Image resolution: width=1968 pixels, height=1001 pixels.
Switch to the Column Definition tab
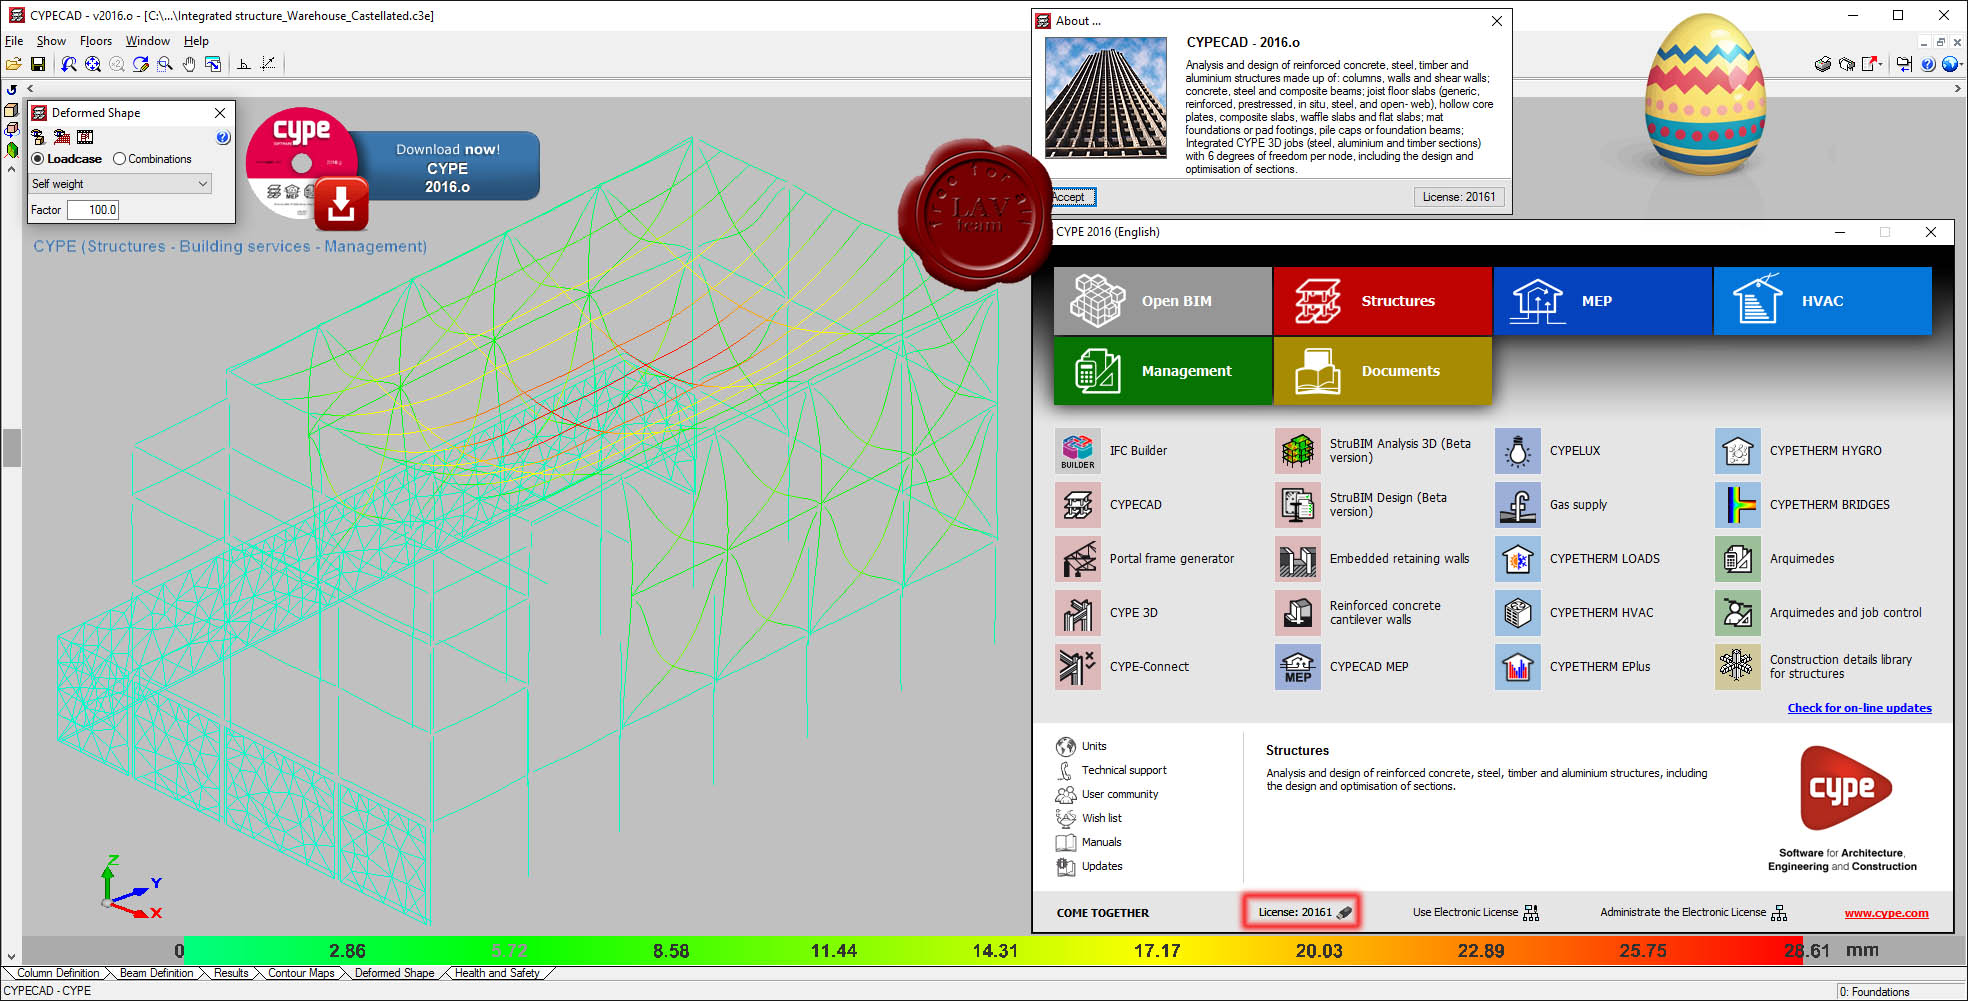pyautogui.click(x=58, y=973)
